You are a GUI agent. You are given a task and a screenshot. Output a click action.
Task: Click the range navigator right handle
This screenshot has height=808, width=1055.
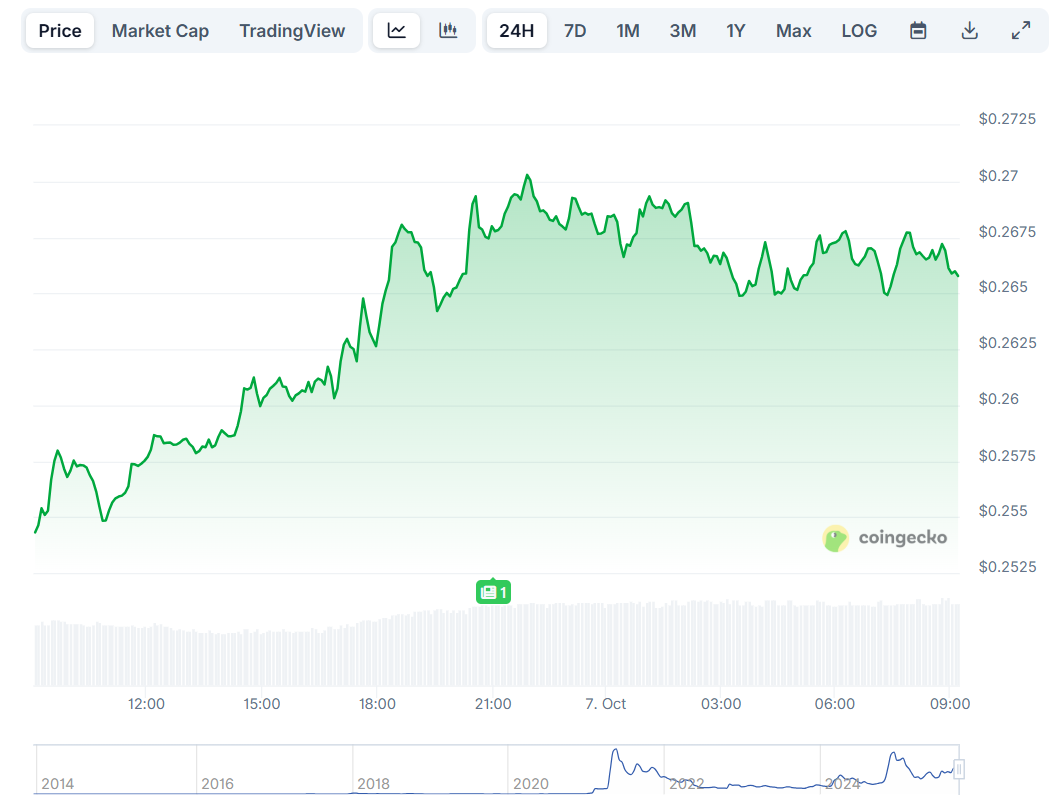point(959,769)
